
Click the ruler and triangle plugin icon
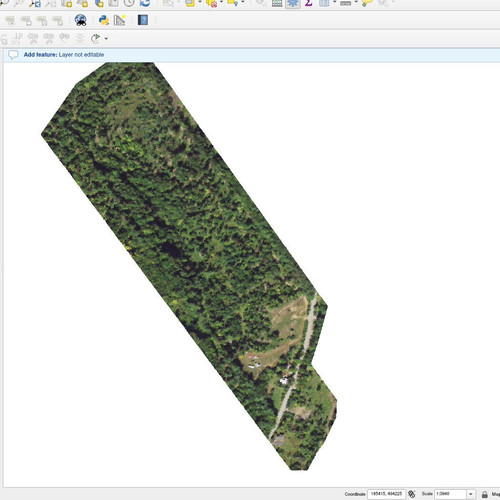119,20
